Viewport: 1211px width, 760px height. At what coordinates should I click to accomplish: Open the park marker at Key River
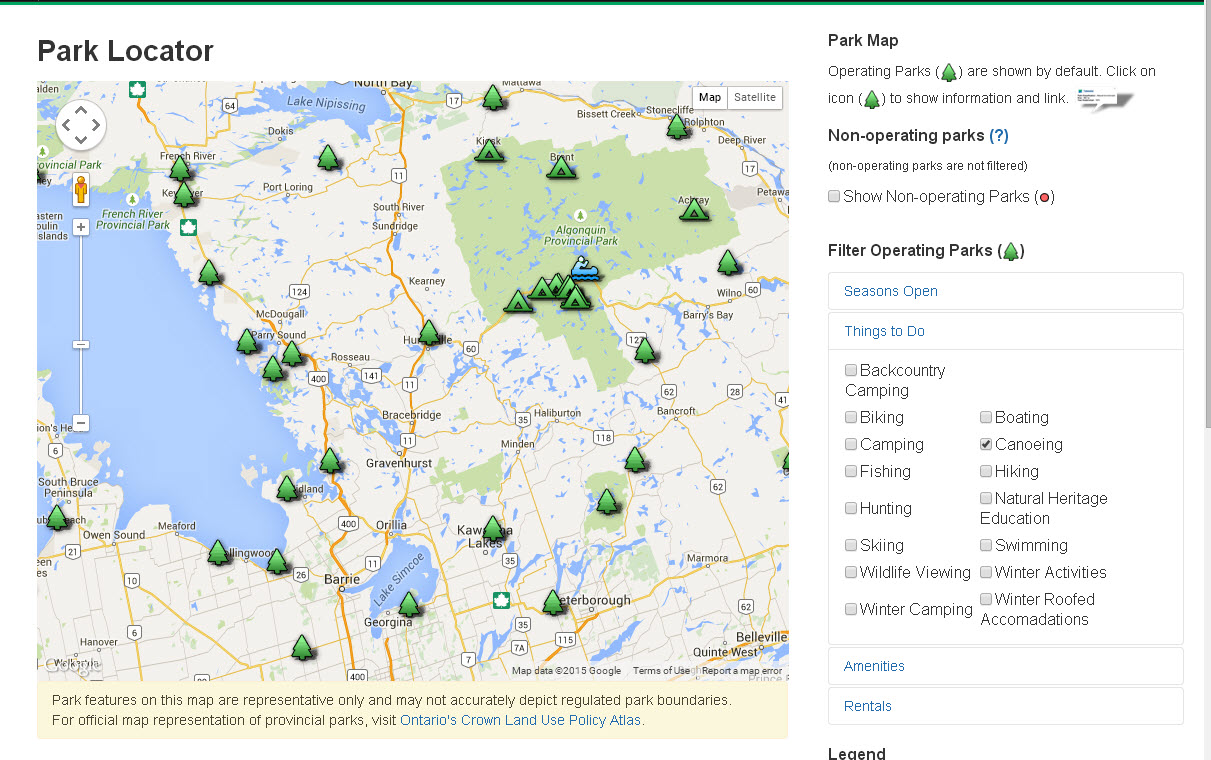184,194
